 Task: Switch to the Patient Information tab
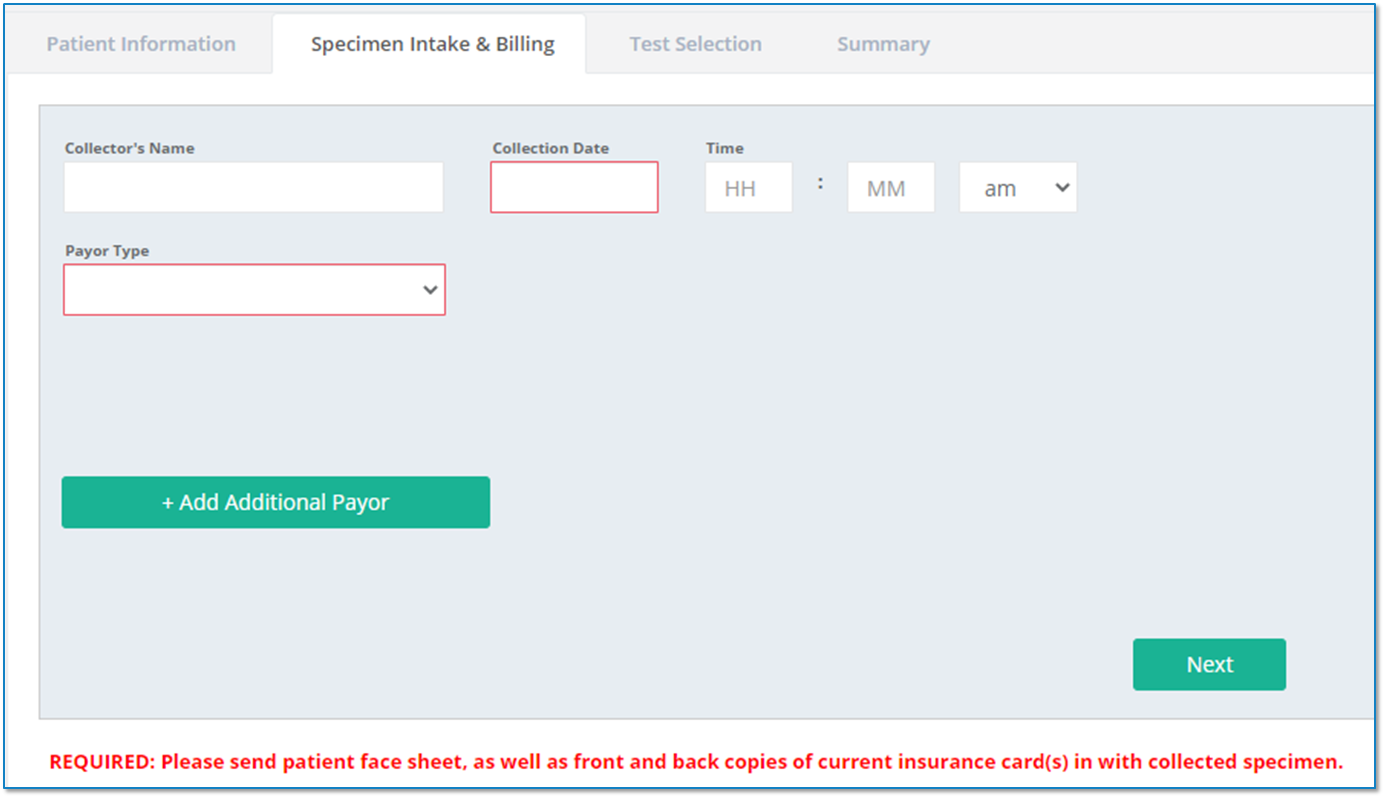(x=139, y=44)
